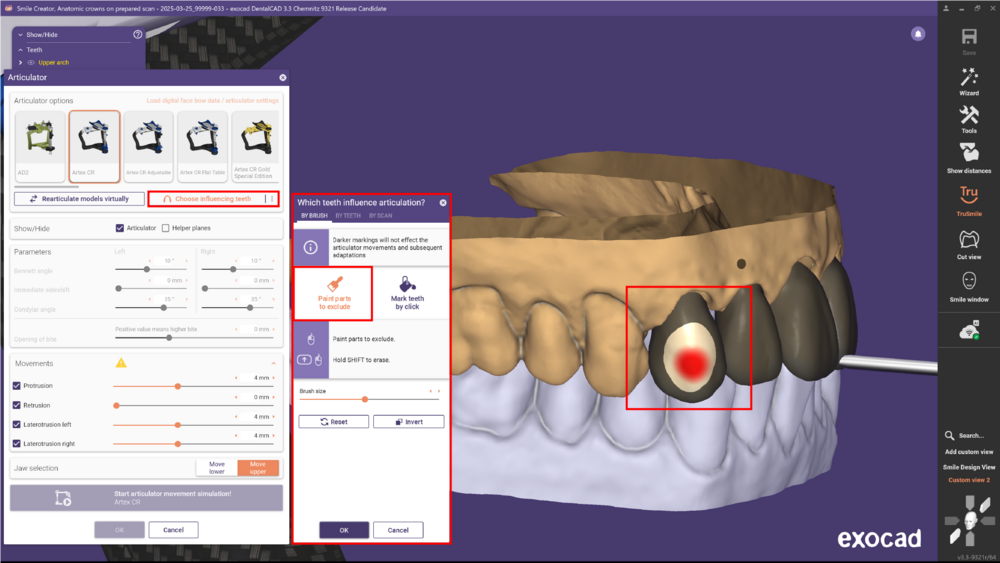Collapse the Teeth group
This screenshot has height=563, width=1000.
pyautogui.click(x=20, y=50)
